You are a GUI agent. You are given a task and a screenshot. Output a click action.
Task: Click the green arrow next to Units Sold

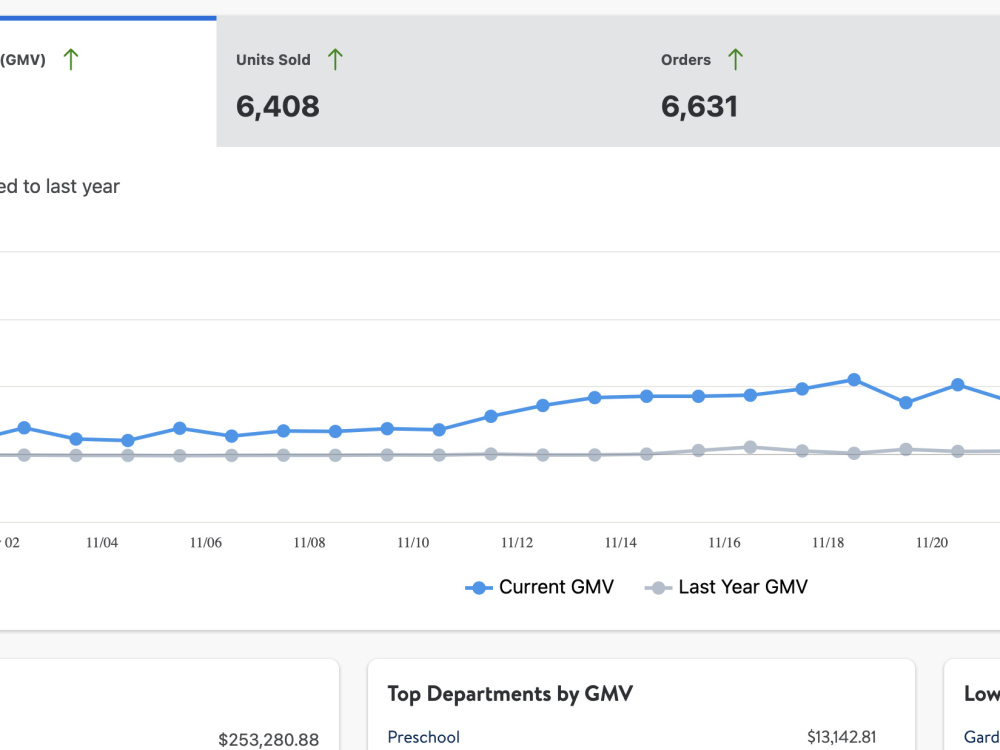pos(335,59)
